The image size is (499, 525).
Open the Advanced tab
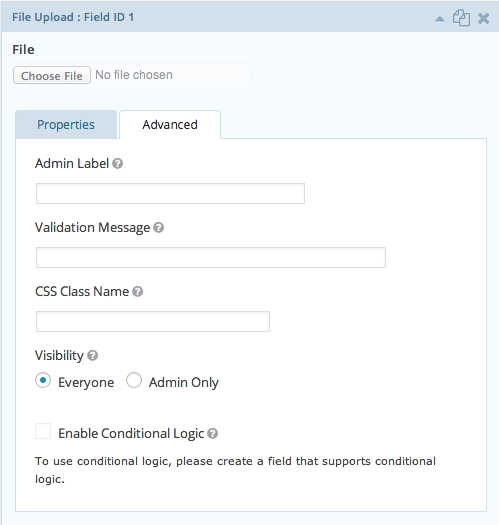170,125
